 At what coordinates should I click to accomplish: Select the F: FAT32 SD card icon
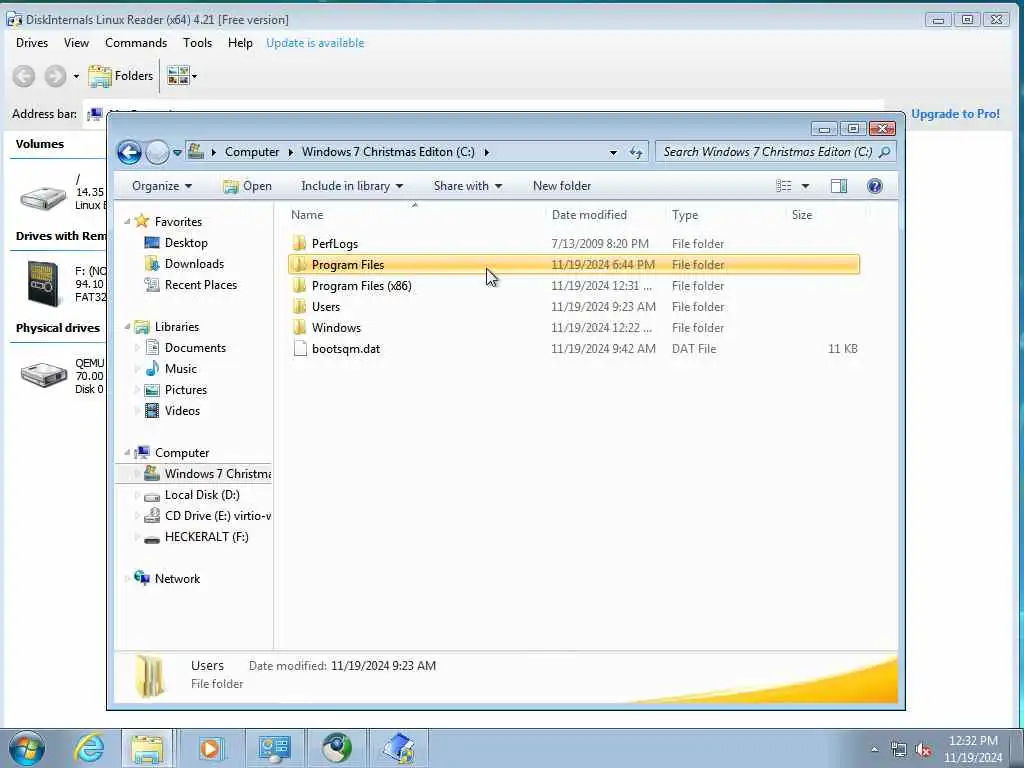tap(43, 283)
